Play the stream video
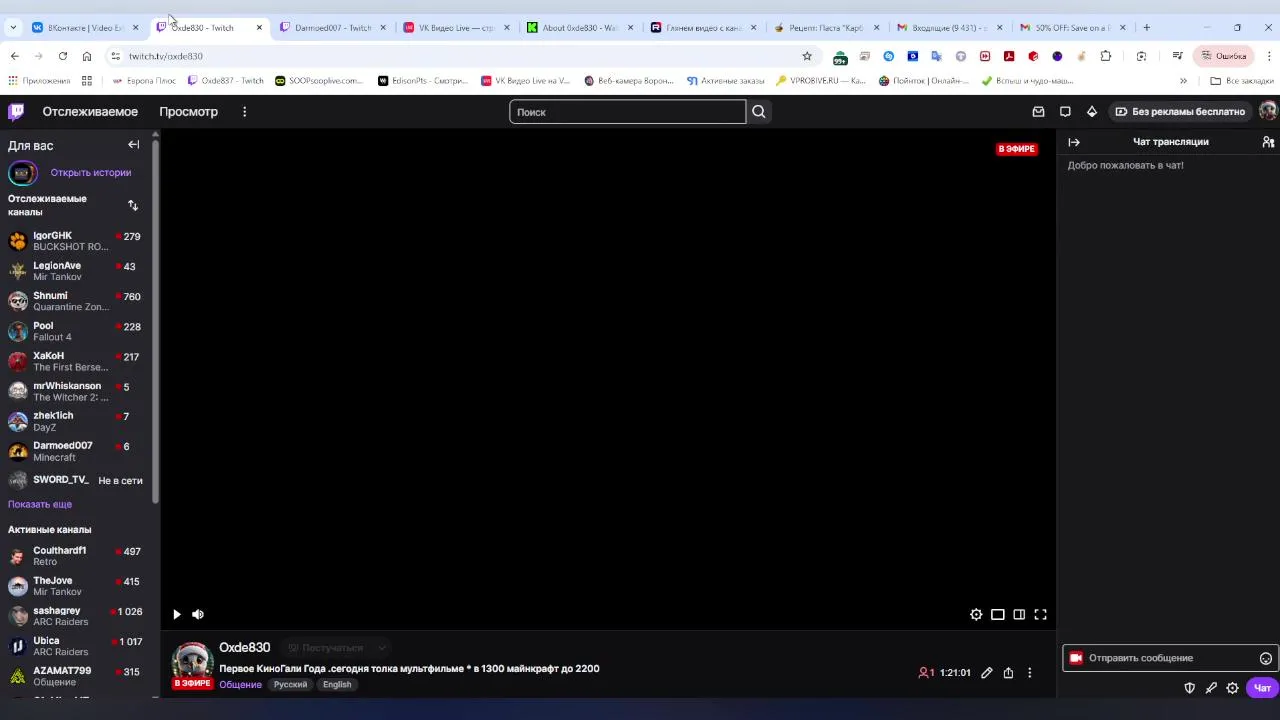 click(177, 614)
